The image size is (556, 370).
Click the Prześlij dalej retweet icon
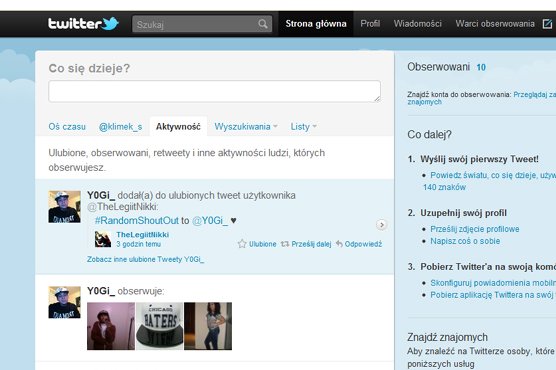point(285,244)
